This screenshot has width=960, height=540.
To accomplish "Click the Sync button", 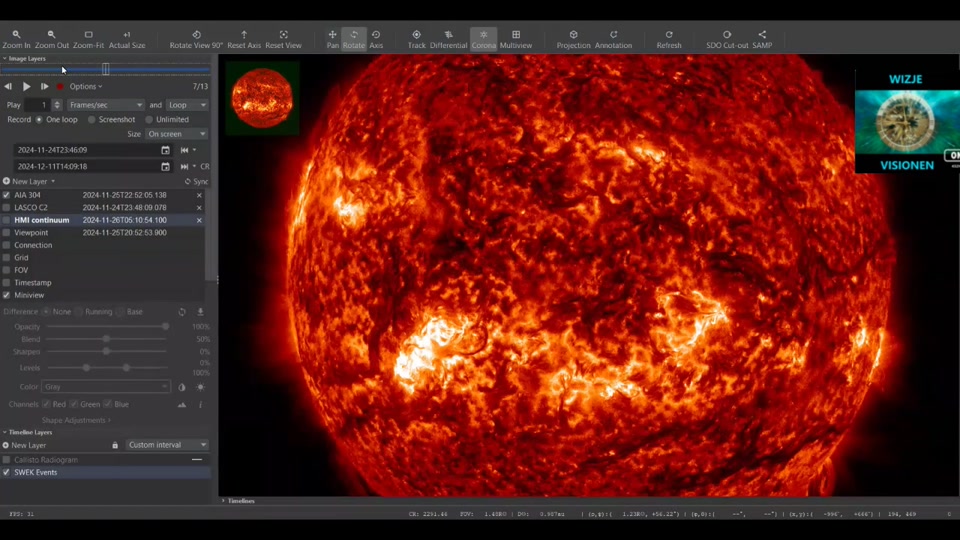I will pyautogui.click(x=196, y=182).
